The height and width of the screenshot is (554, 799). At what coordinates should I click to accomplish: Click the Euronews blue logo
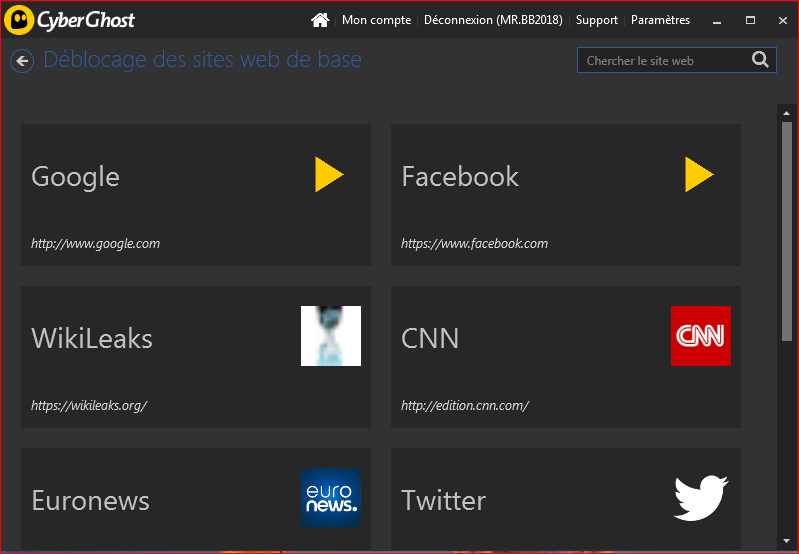coord(331,498)
